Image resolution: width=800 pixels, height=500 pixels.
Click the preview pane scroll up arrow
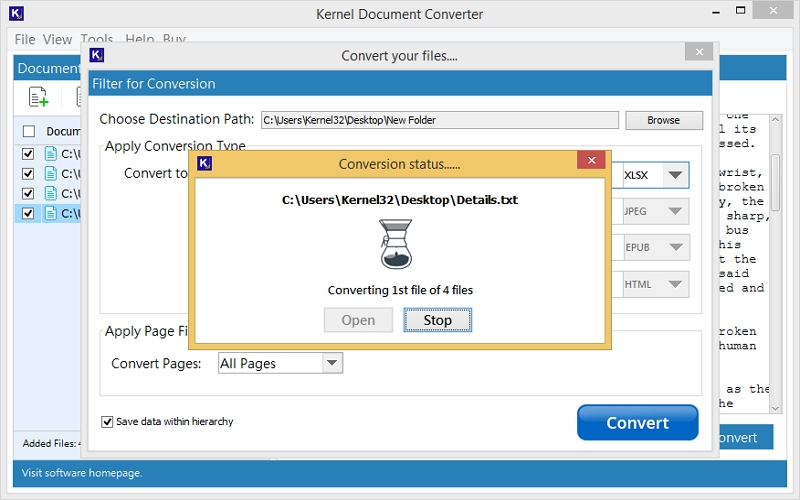point(776,120)
